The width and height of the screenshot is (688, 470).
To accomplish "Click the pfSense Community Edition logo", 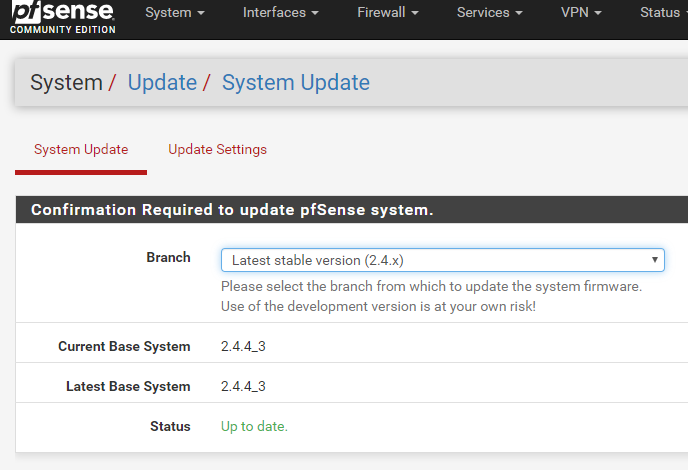I will [x=63, y=17].
